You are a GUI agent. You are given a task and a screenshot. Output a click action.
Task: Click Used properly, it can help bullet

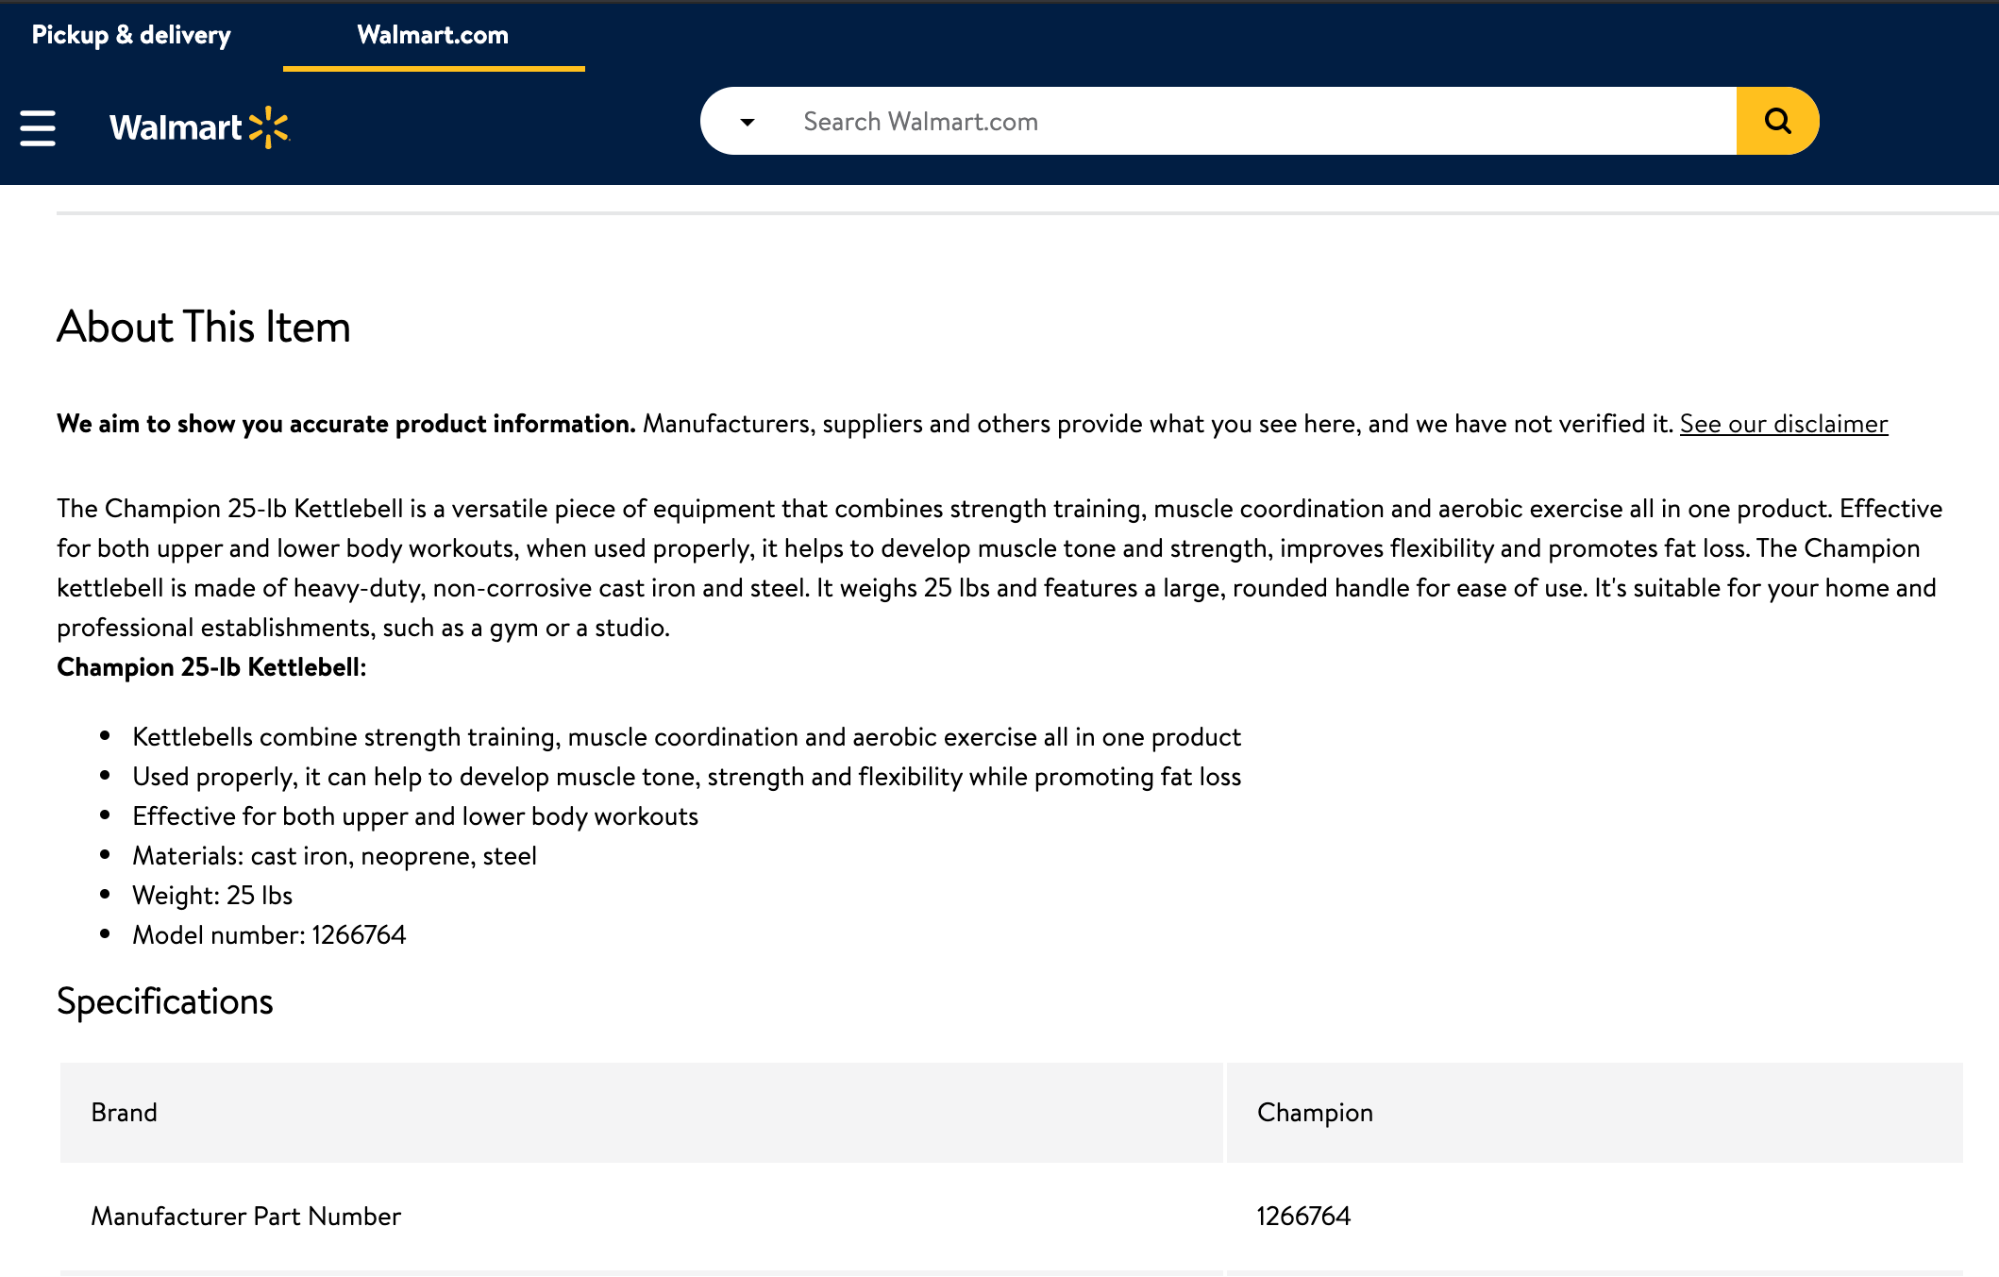coord(686,777)
